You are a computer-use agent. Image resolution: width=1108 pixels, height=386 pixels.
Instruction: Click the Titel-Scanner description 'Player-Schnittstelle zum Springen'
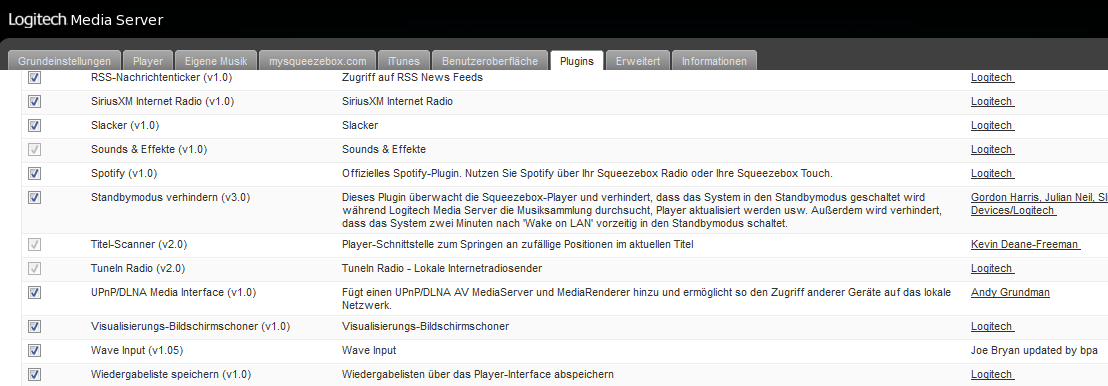518,244
